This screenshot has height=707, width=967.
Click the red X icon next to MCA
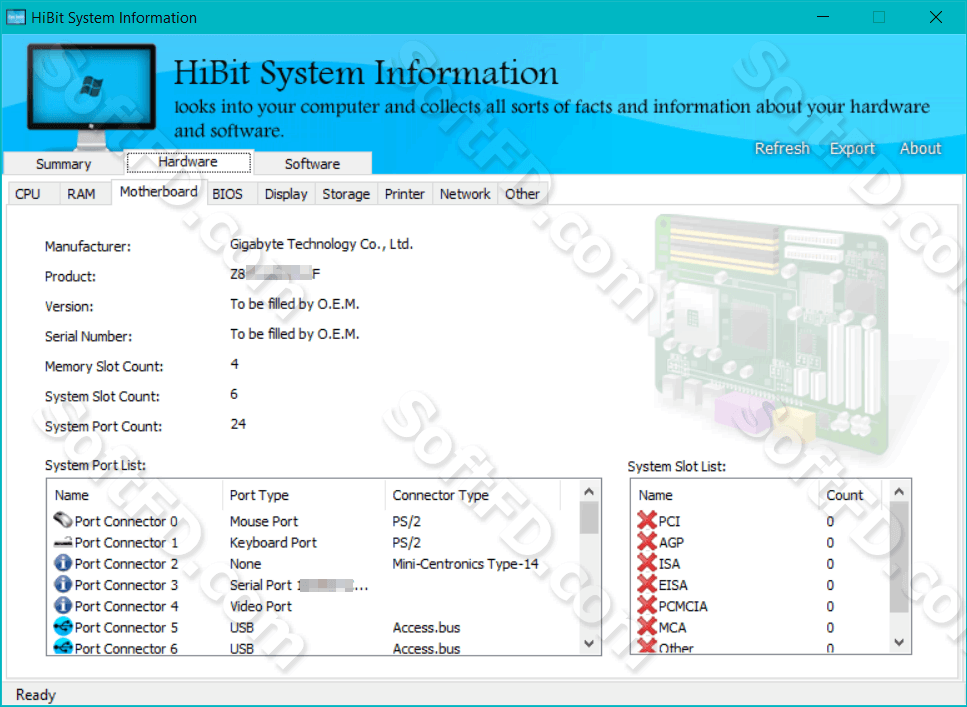(647, 627)
